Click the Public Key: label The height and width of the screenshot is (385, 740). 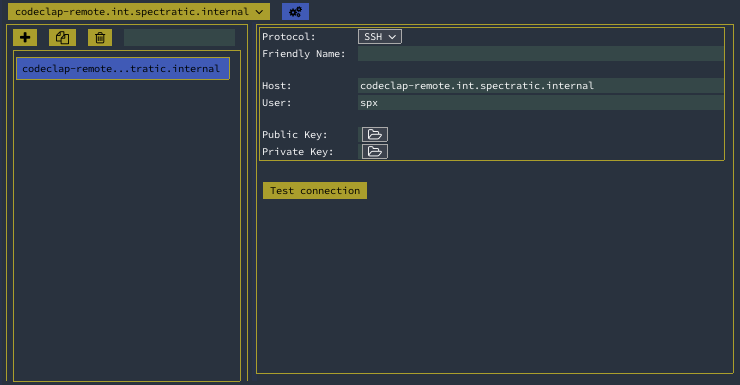coord(294,135)
